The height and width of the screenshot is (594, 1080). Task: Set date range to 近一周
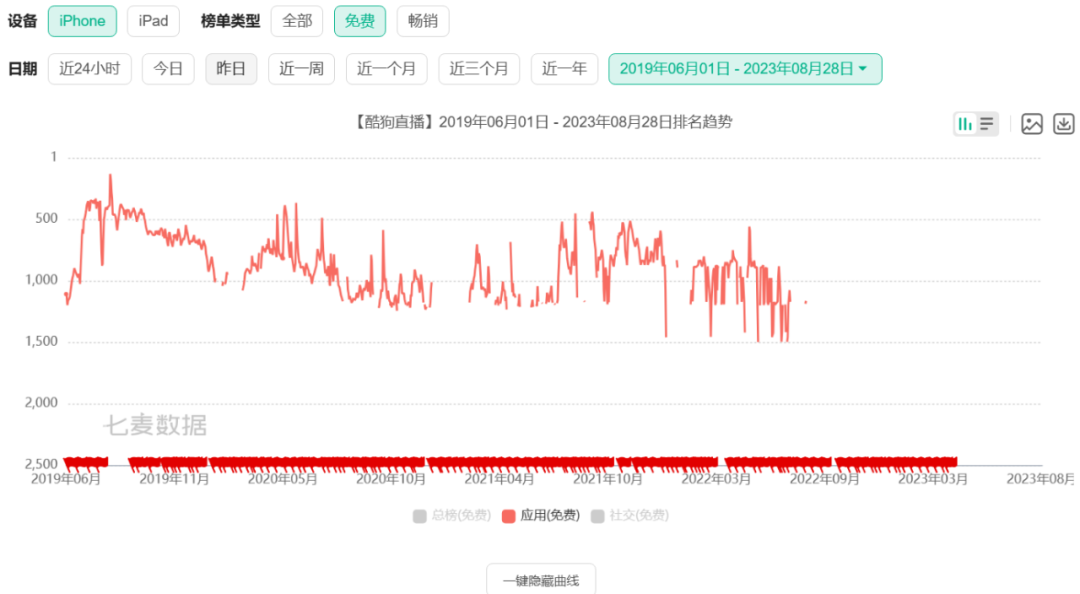click(x=301, y=69)
